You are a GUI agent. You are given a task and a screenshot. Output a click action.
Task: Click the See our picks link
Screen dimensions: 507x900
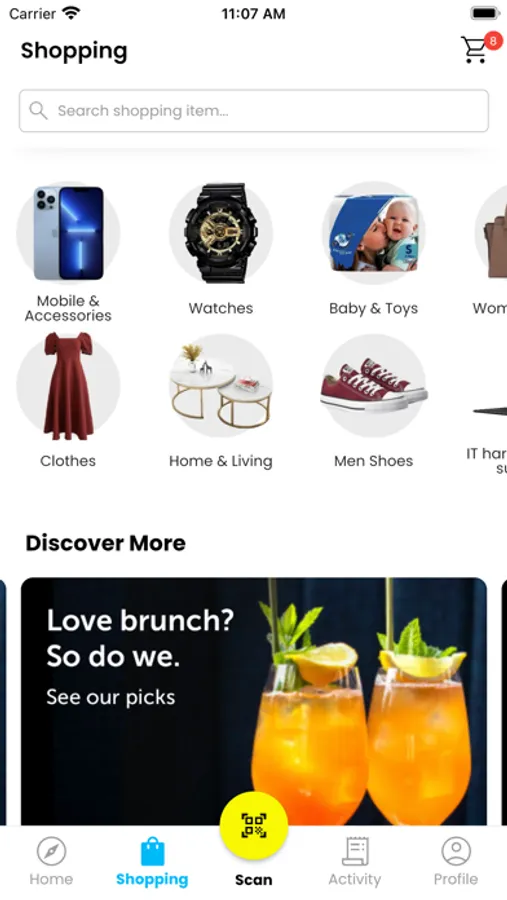tap(110, 697)
